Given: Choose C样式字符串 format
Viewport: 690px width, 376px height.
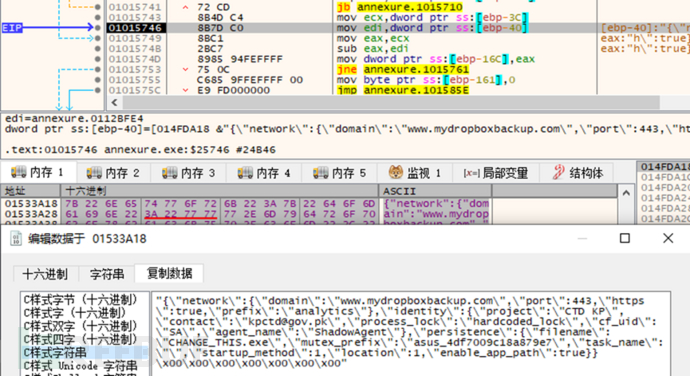Looking at the screenshot, I should 55,353.
